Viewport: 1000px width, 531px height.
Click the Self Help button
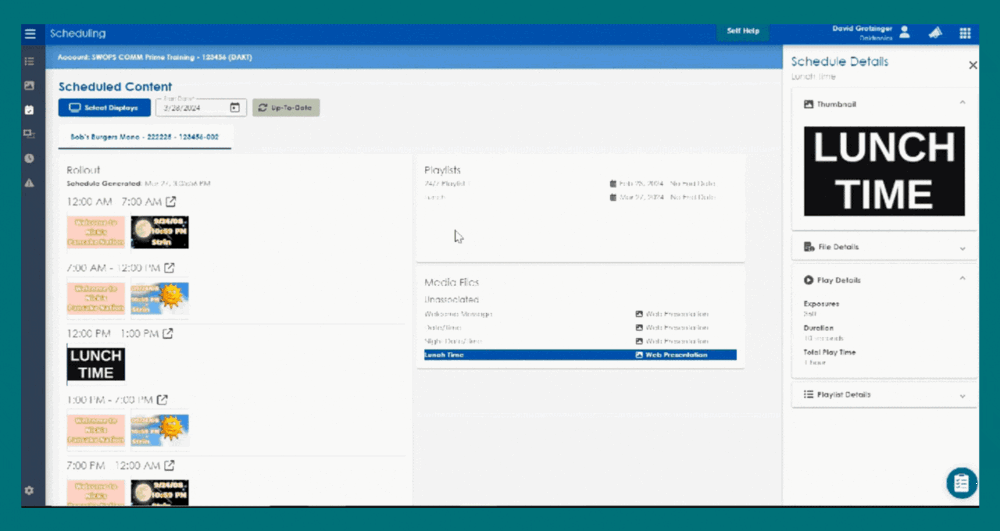[742, 31]
